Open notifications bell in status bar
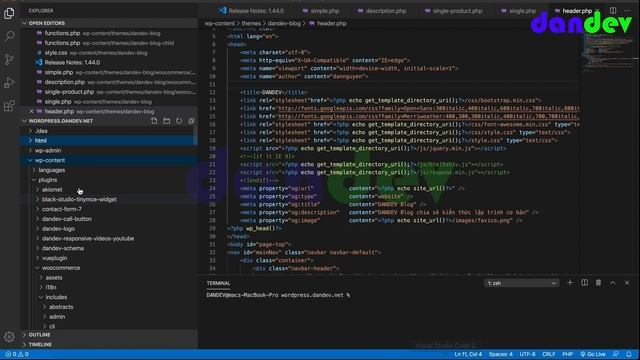640x360 pixels. [629, 354]
